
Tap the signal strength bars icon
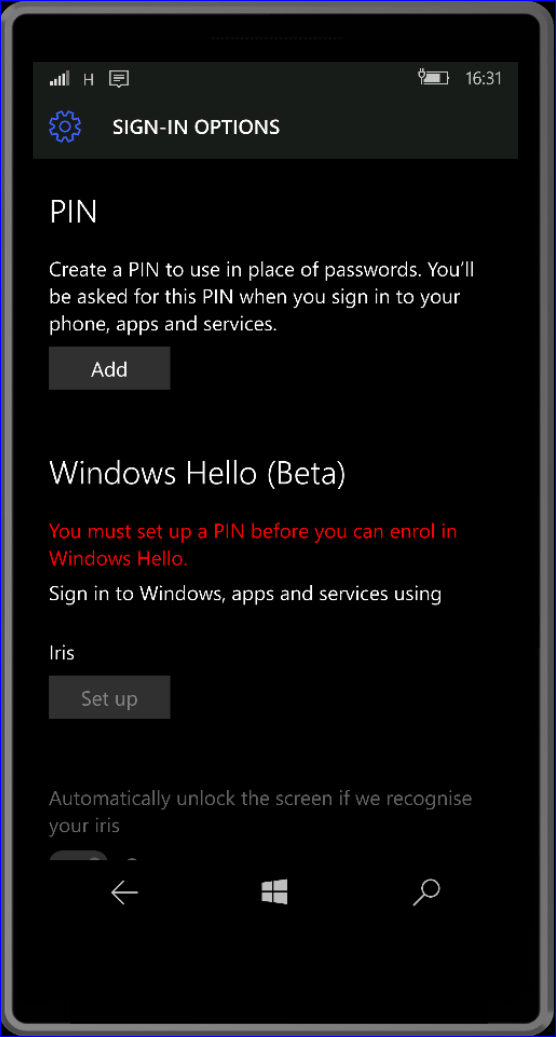(x=60, y=79)
